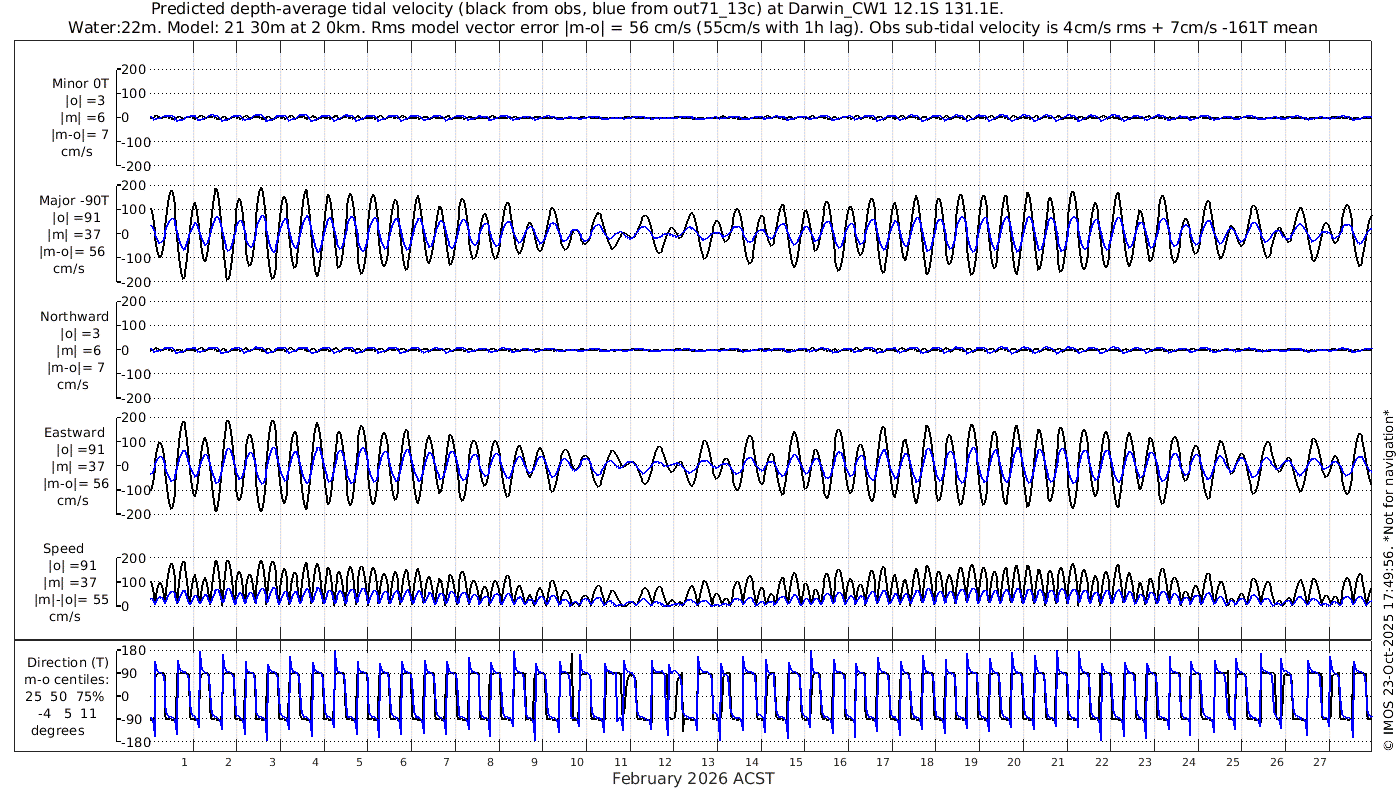
Task: Select day 7 on the date axis
Action: 446,762
